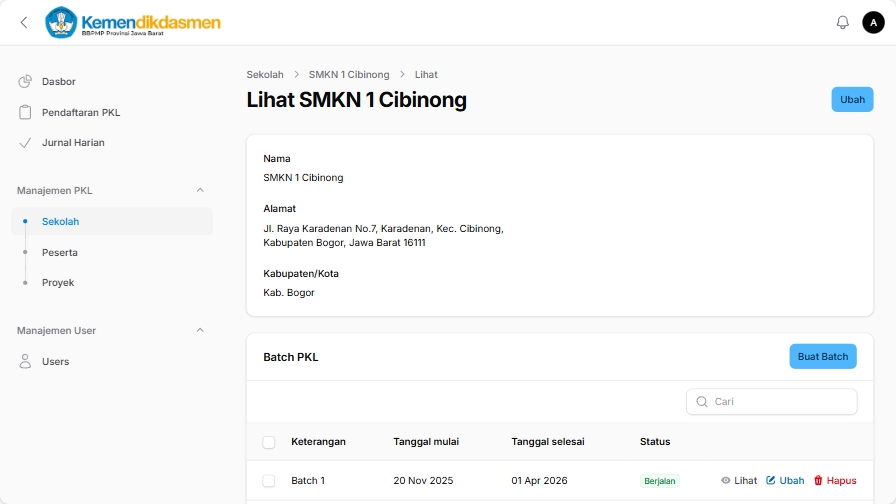The image size is (896, 504).
Task: Click the Cari search field
Action: (780, 402)
